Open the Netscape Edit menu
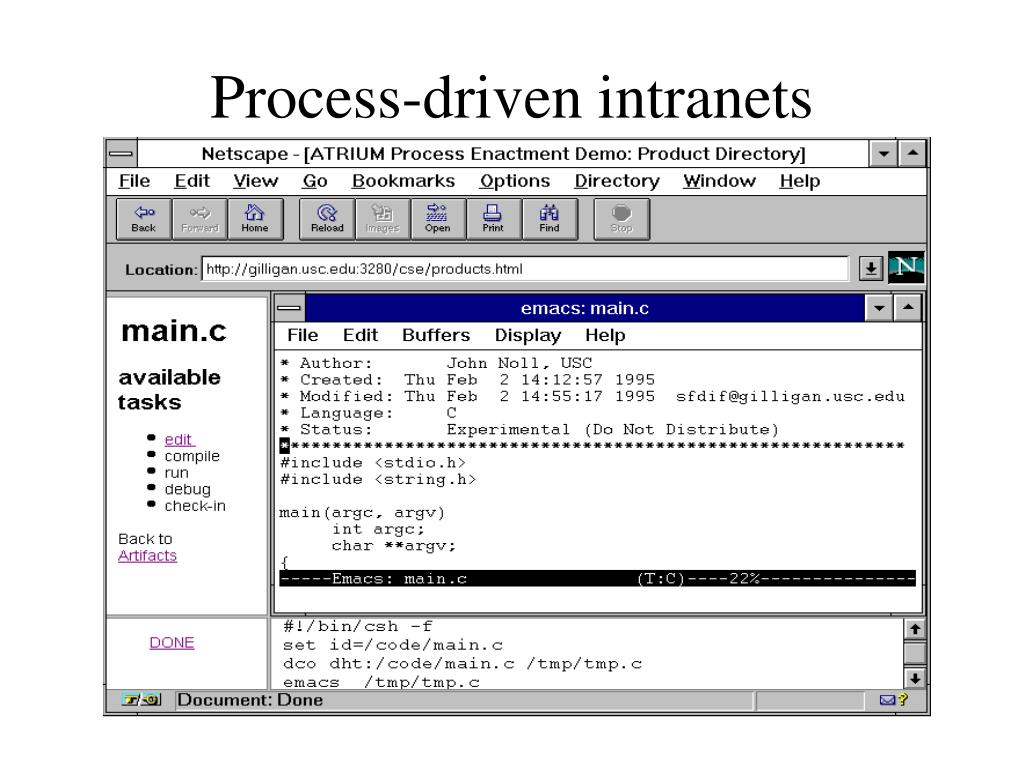Image resolution: width=1024 pixels, height=768 pixels. [x=192, y=181]
